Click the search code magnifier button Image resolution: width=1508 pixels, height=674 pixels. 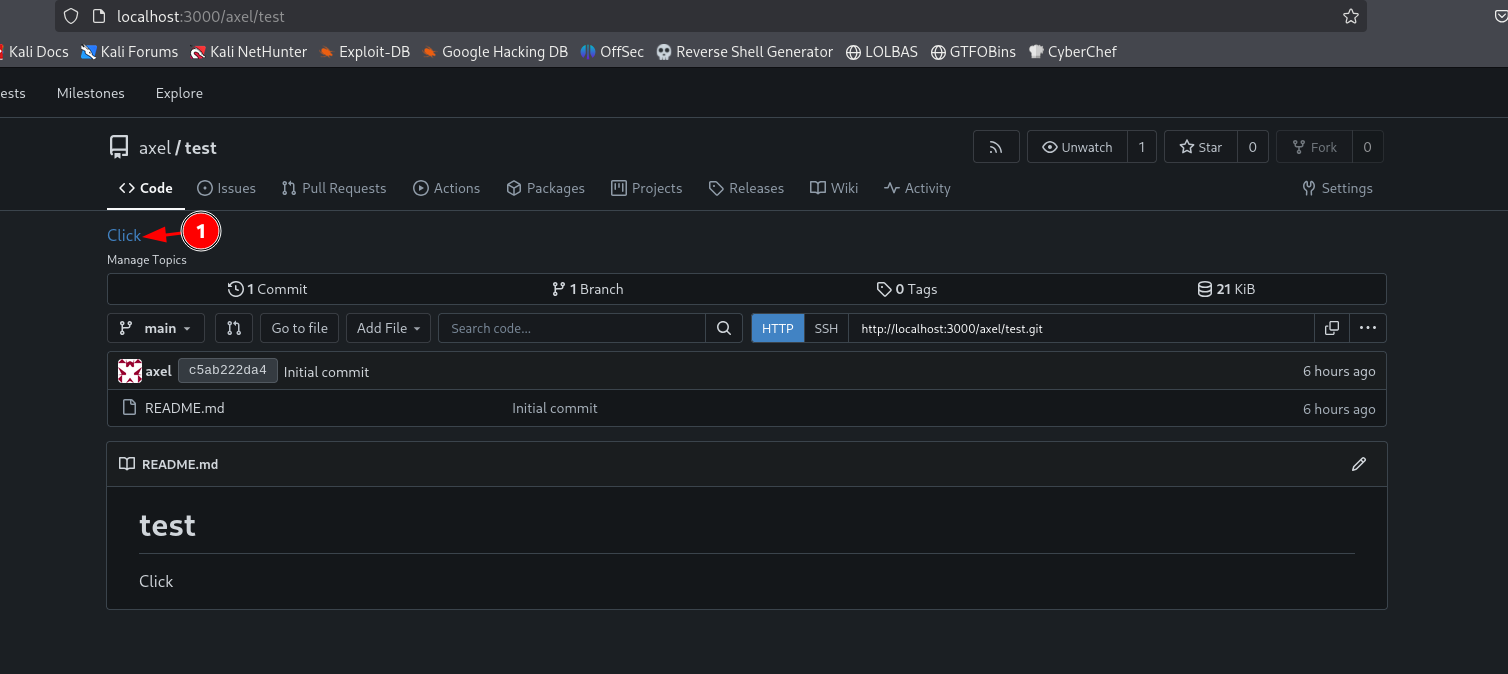[724, 328]
